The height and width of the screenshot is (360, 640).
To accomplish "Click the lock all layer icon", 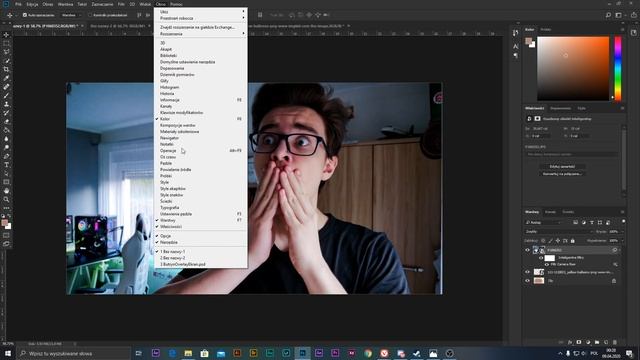I will pyautogui.click(x=573, y=241).
